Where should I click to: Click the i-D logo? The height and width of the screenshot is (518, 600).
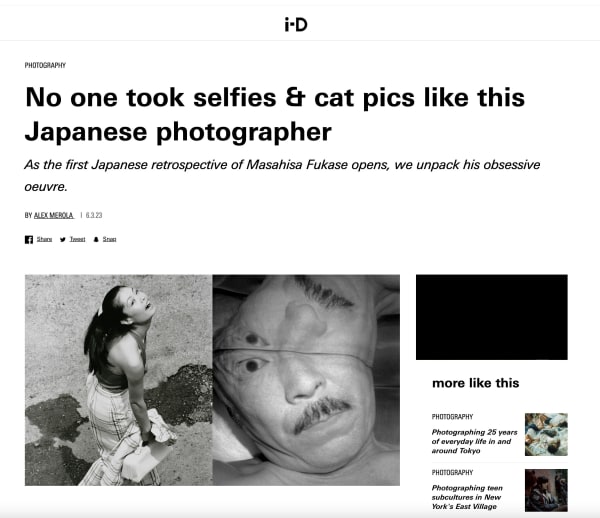tap(296, 24)
